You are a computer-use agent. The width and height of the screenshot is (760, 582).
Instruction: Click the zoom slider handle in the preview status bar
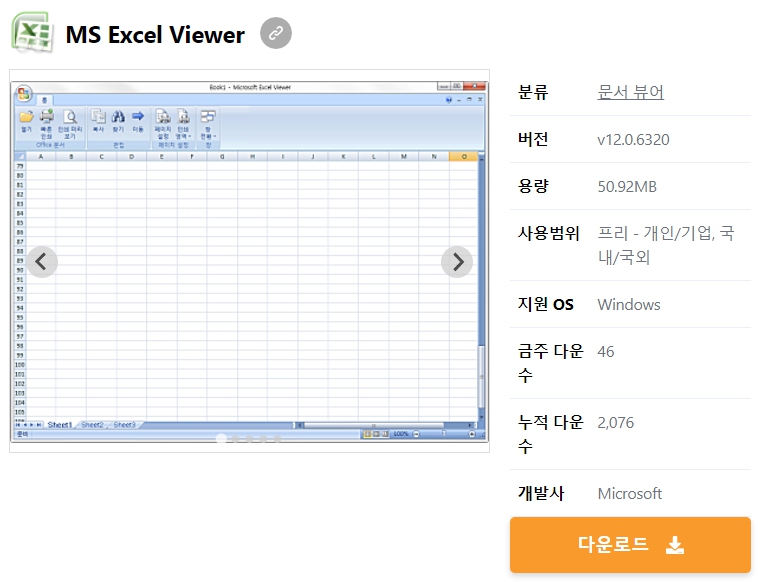coord(443,434)
